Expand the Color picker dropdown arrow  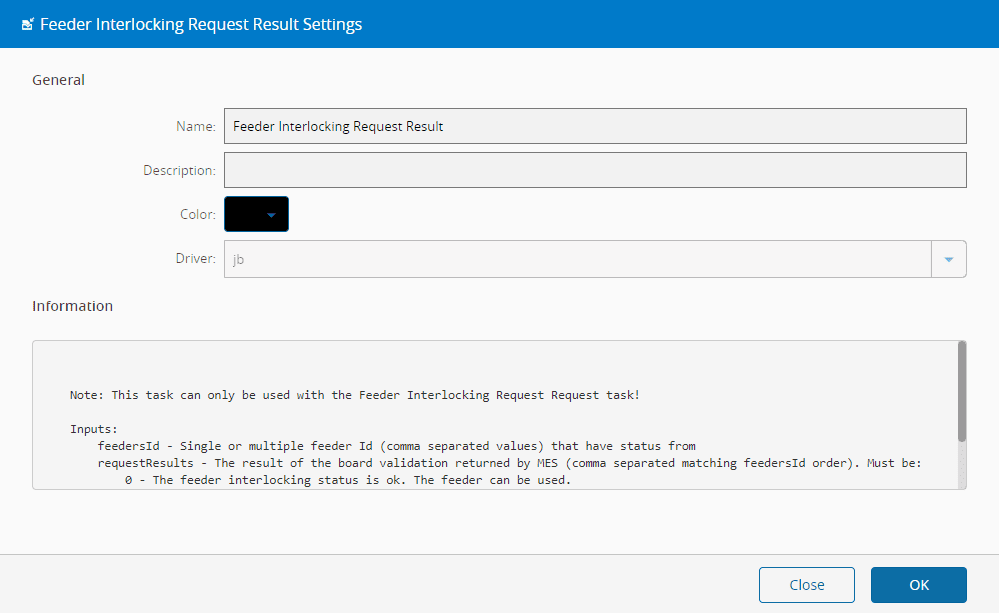tap(271, 214)
